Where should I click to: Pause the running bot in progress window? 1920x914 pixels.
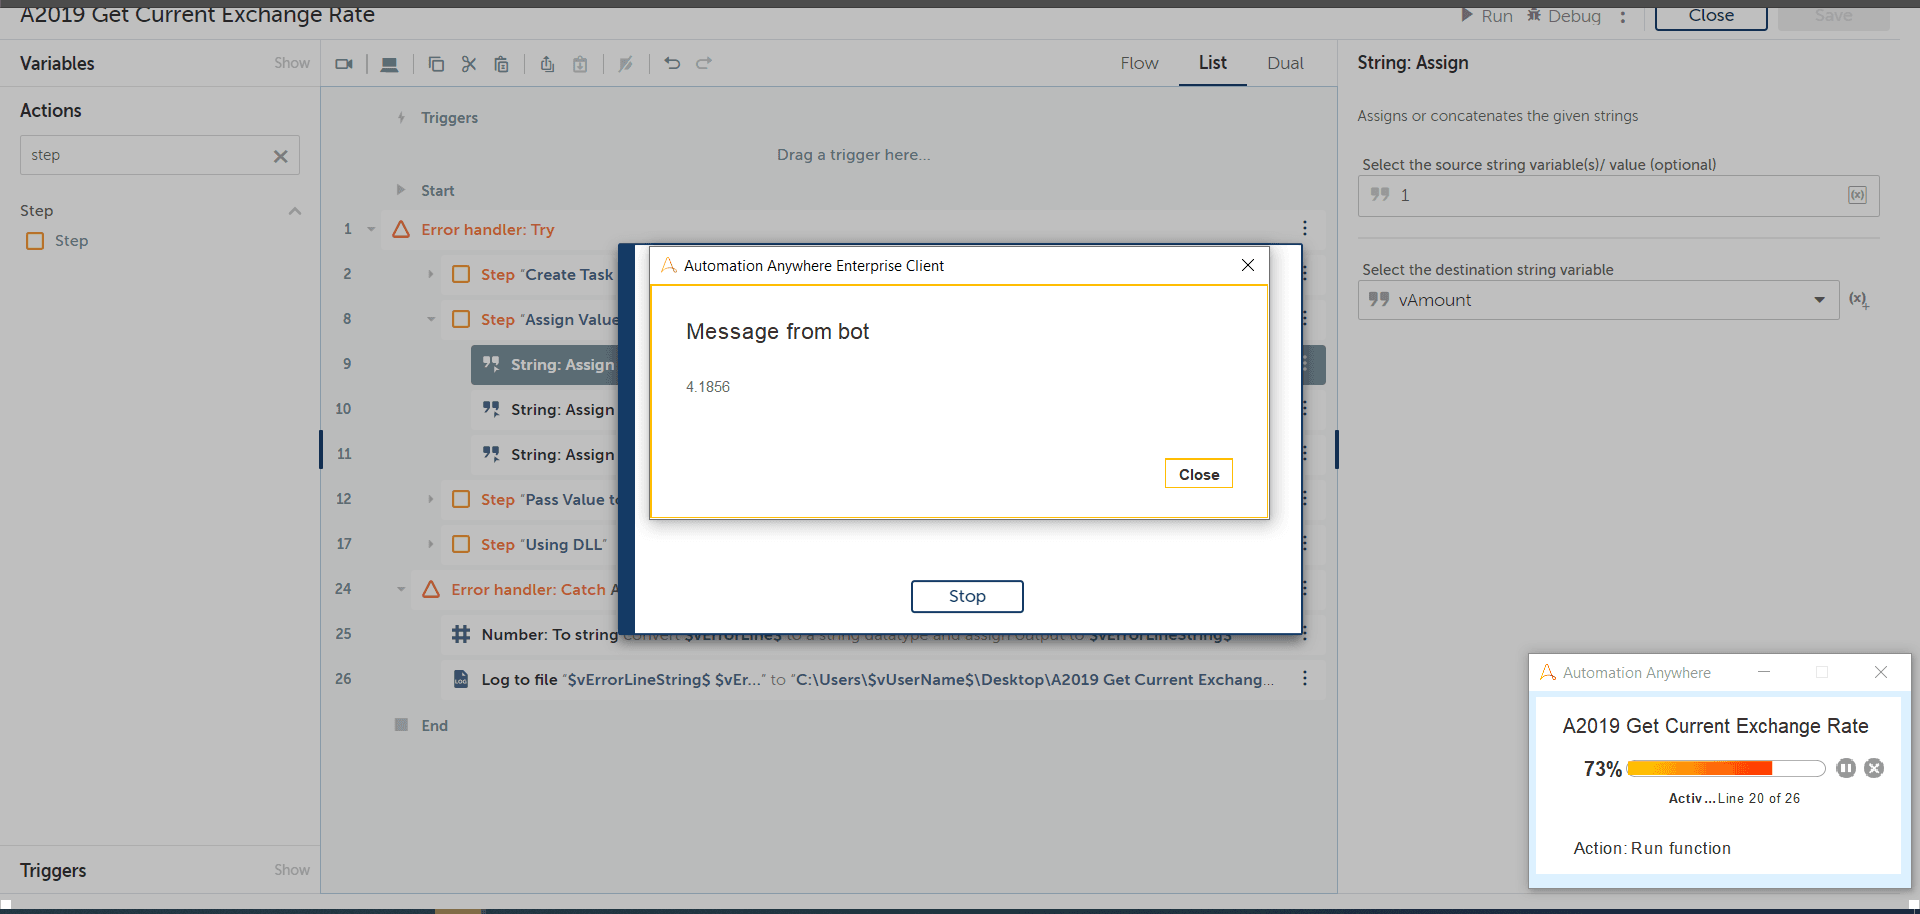(1846, 768)
